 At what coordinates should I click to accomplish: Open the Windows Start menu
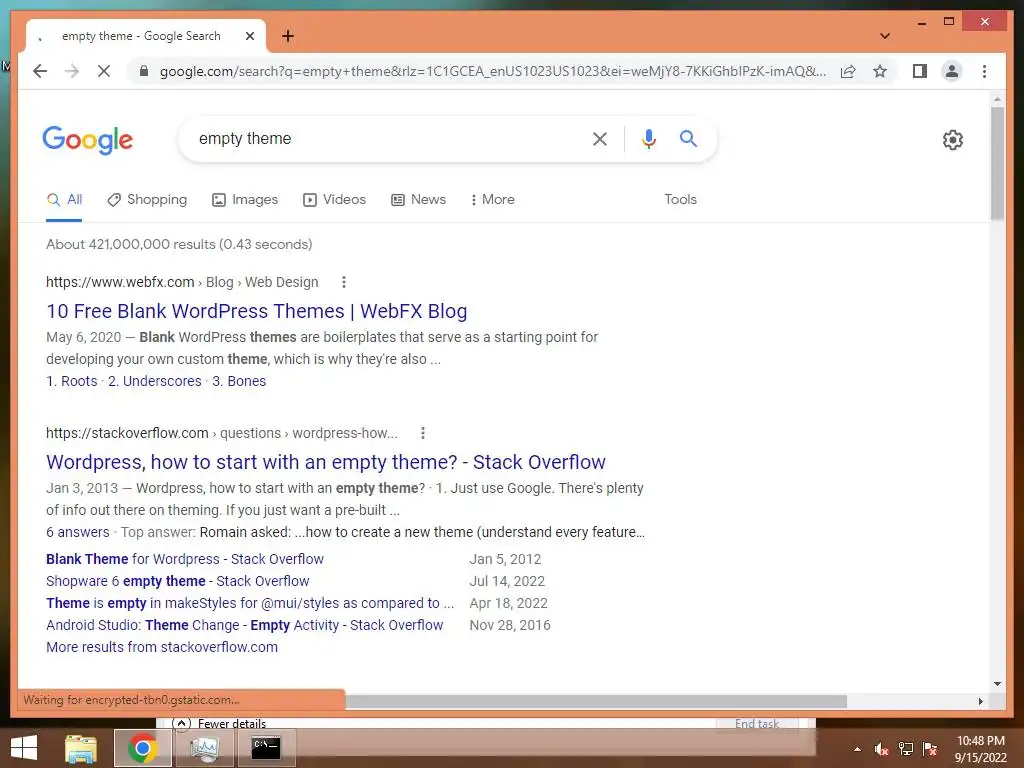pyautogui.click(x=24, y=748)
